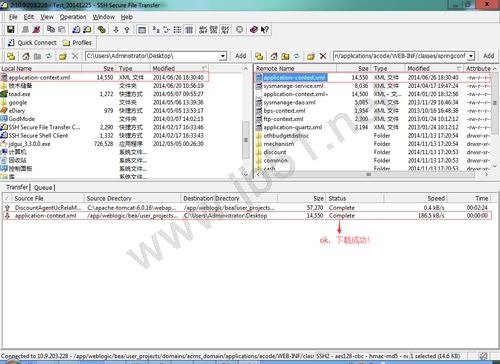
Task: Go to remote home folder icon
Action: (x=274, y=56)
